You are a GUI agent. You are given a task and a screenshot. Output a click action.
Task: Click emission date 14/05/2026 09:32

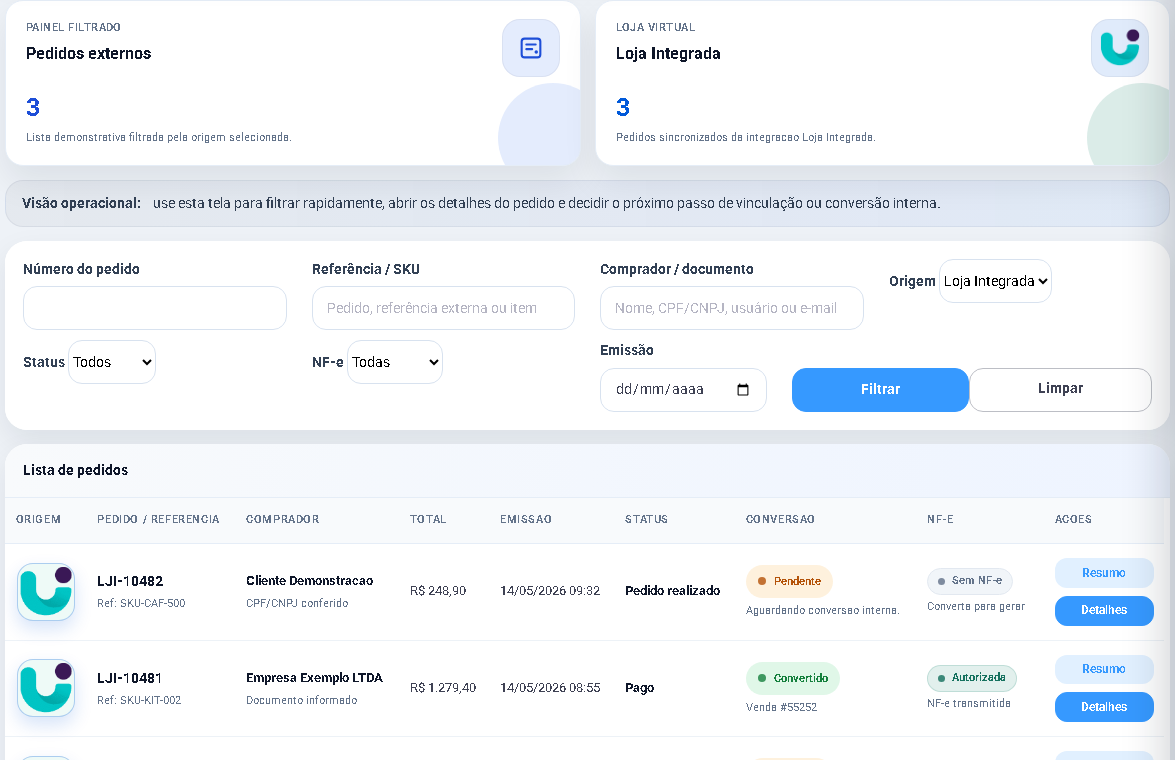(x=550, y=591)
